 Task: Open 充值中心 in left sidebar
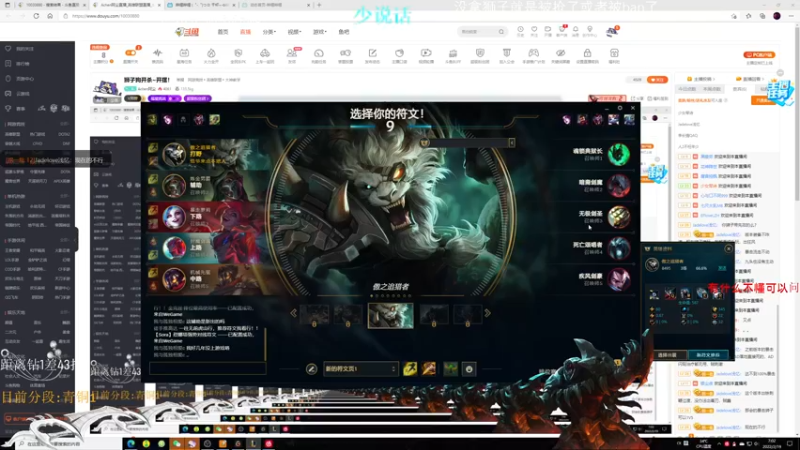(24, 79)
